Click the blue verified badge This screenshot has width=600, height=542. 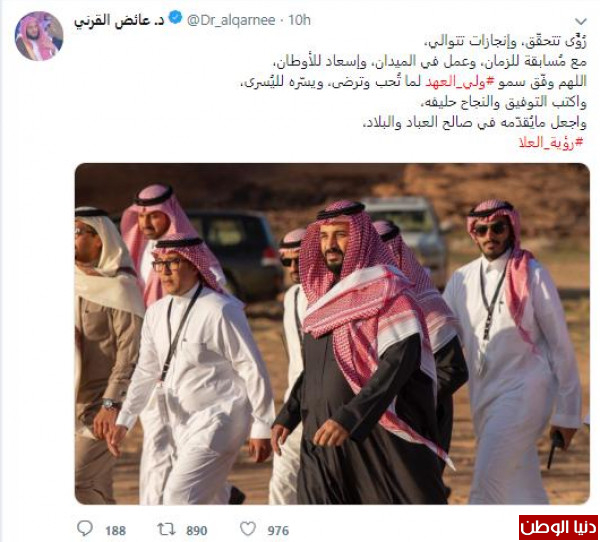[175, 18]
